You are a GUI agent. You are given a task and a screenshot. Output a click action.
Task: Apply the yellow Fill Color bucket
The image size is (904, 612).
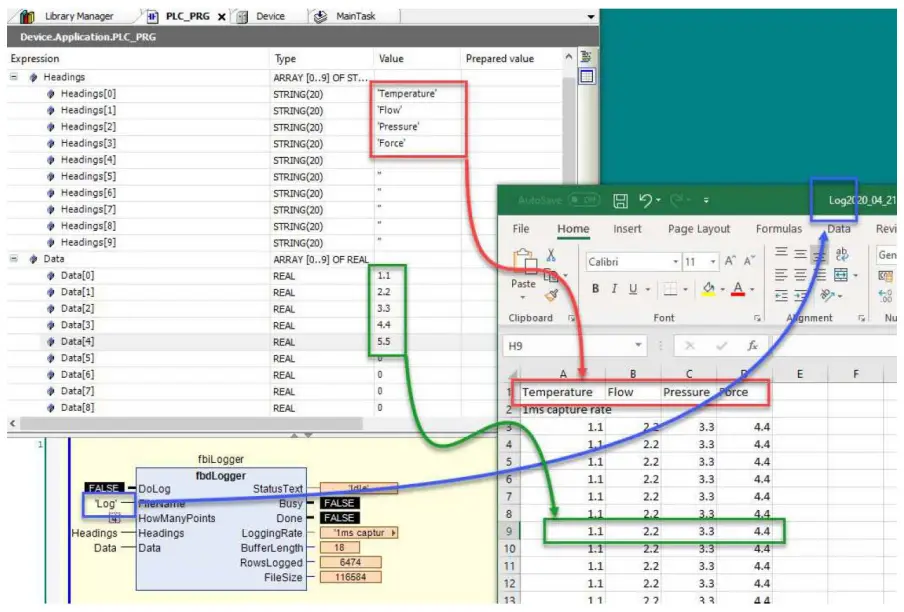point(709,289)
